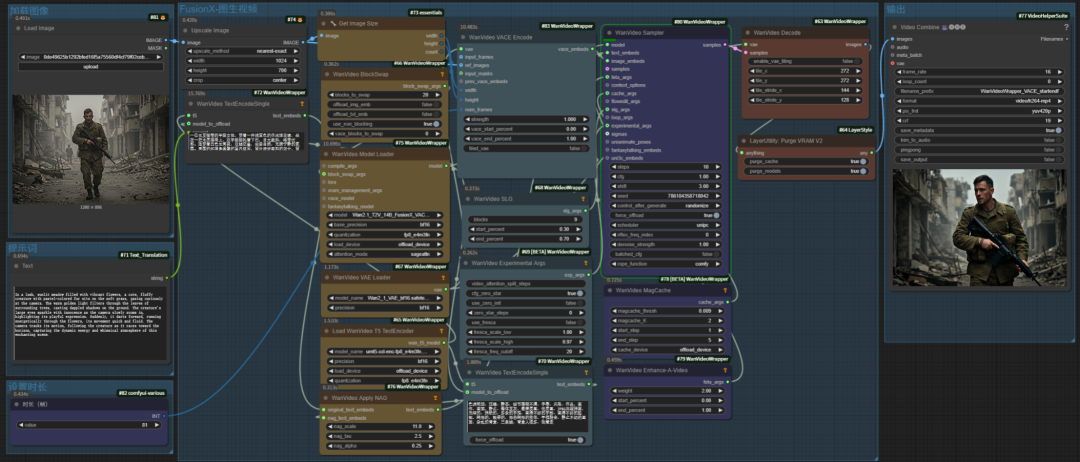Collapse the Upscale Image node via its title dot
Image resolution: width=1080 pixels, height=462 pixels.
[x=187, y=30]
